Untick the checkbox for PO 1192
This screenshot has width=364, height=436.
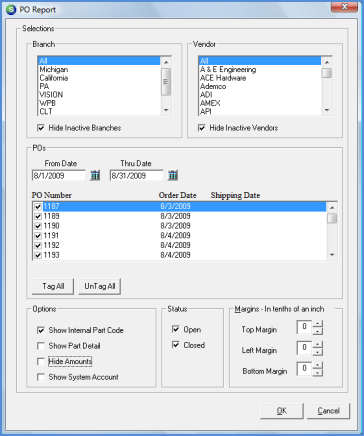tap(38, 245)
